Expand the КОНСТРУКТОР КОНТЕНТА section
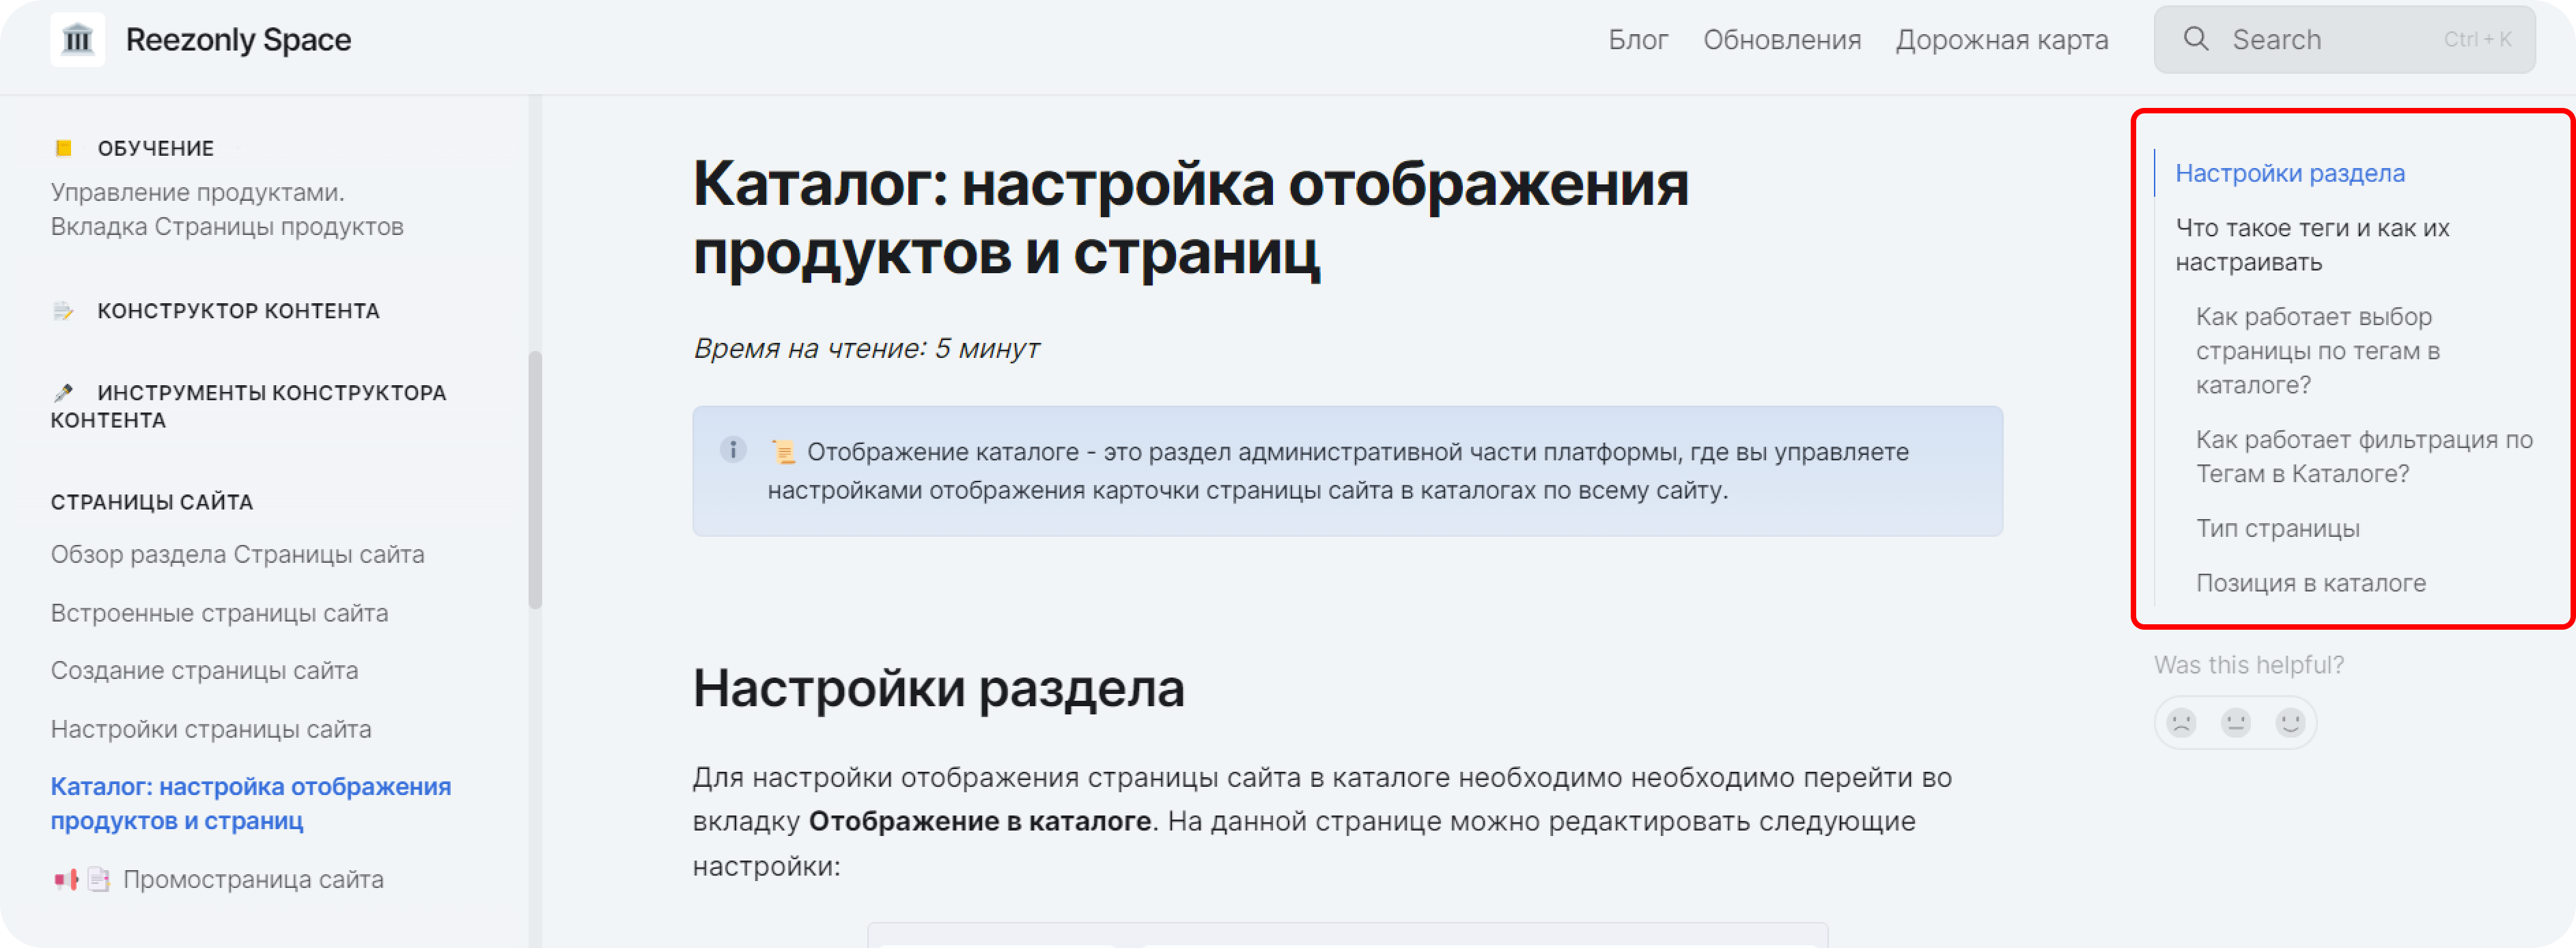 coord(238,311)
